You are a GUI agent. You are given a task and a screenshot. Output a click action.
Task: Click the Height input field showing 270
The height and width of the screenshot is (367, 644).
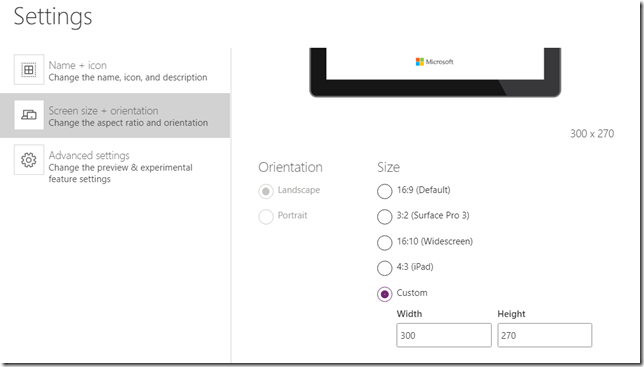click(x=545, y=335)
